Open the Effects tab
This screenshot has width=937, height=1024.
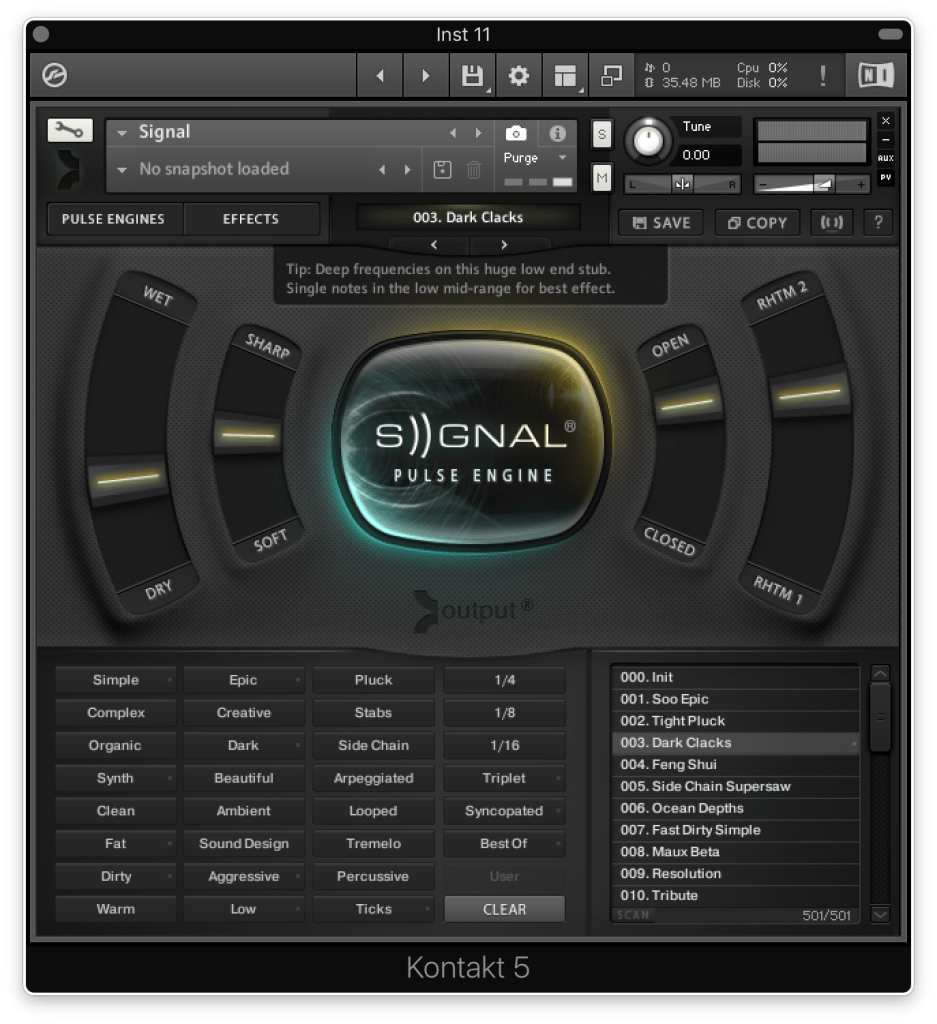(x=251, y=219)
